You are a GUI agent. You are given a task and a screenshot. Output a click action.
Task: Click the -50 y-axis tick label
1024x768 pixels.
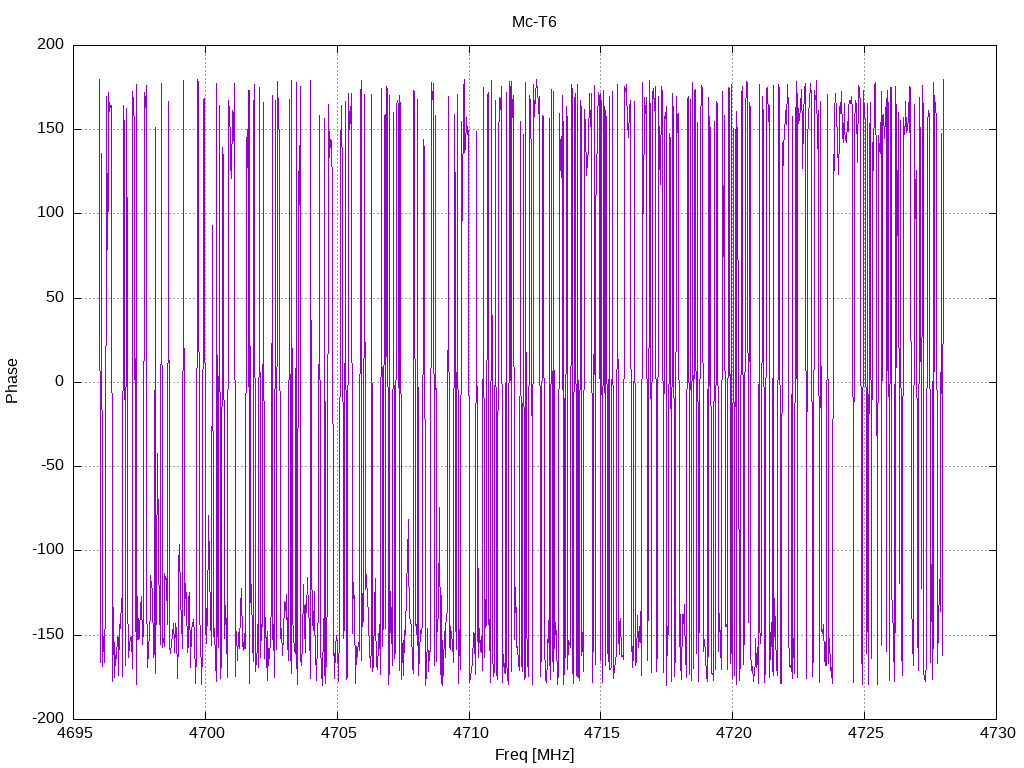[x=53, y=466]
